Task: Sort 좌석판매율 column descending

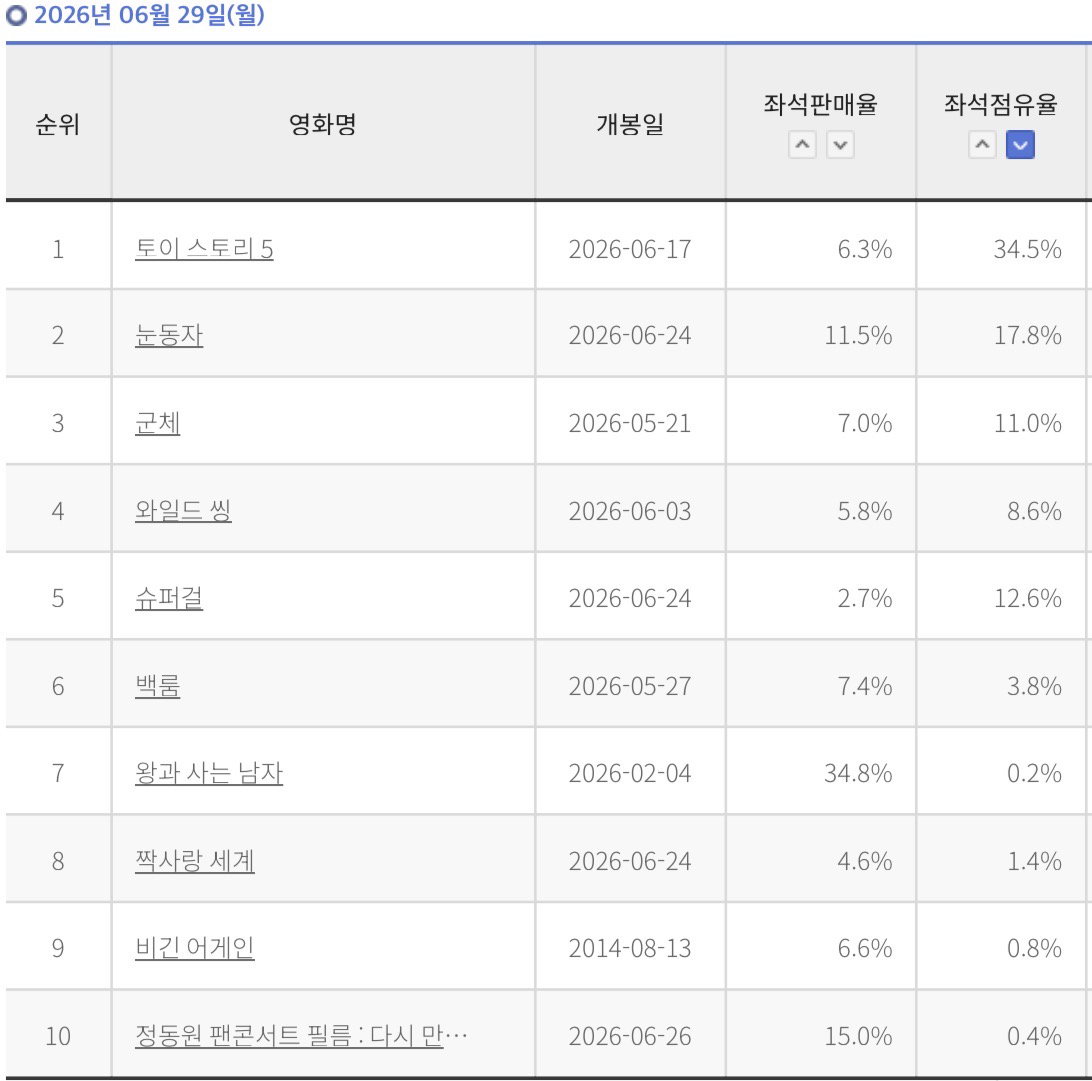Action: (841, 145)
